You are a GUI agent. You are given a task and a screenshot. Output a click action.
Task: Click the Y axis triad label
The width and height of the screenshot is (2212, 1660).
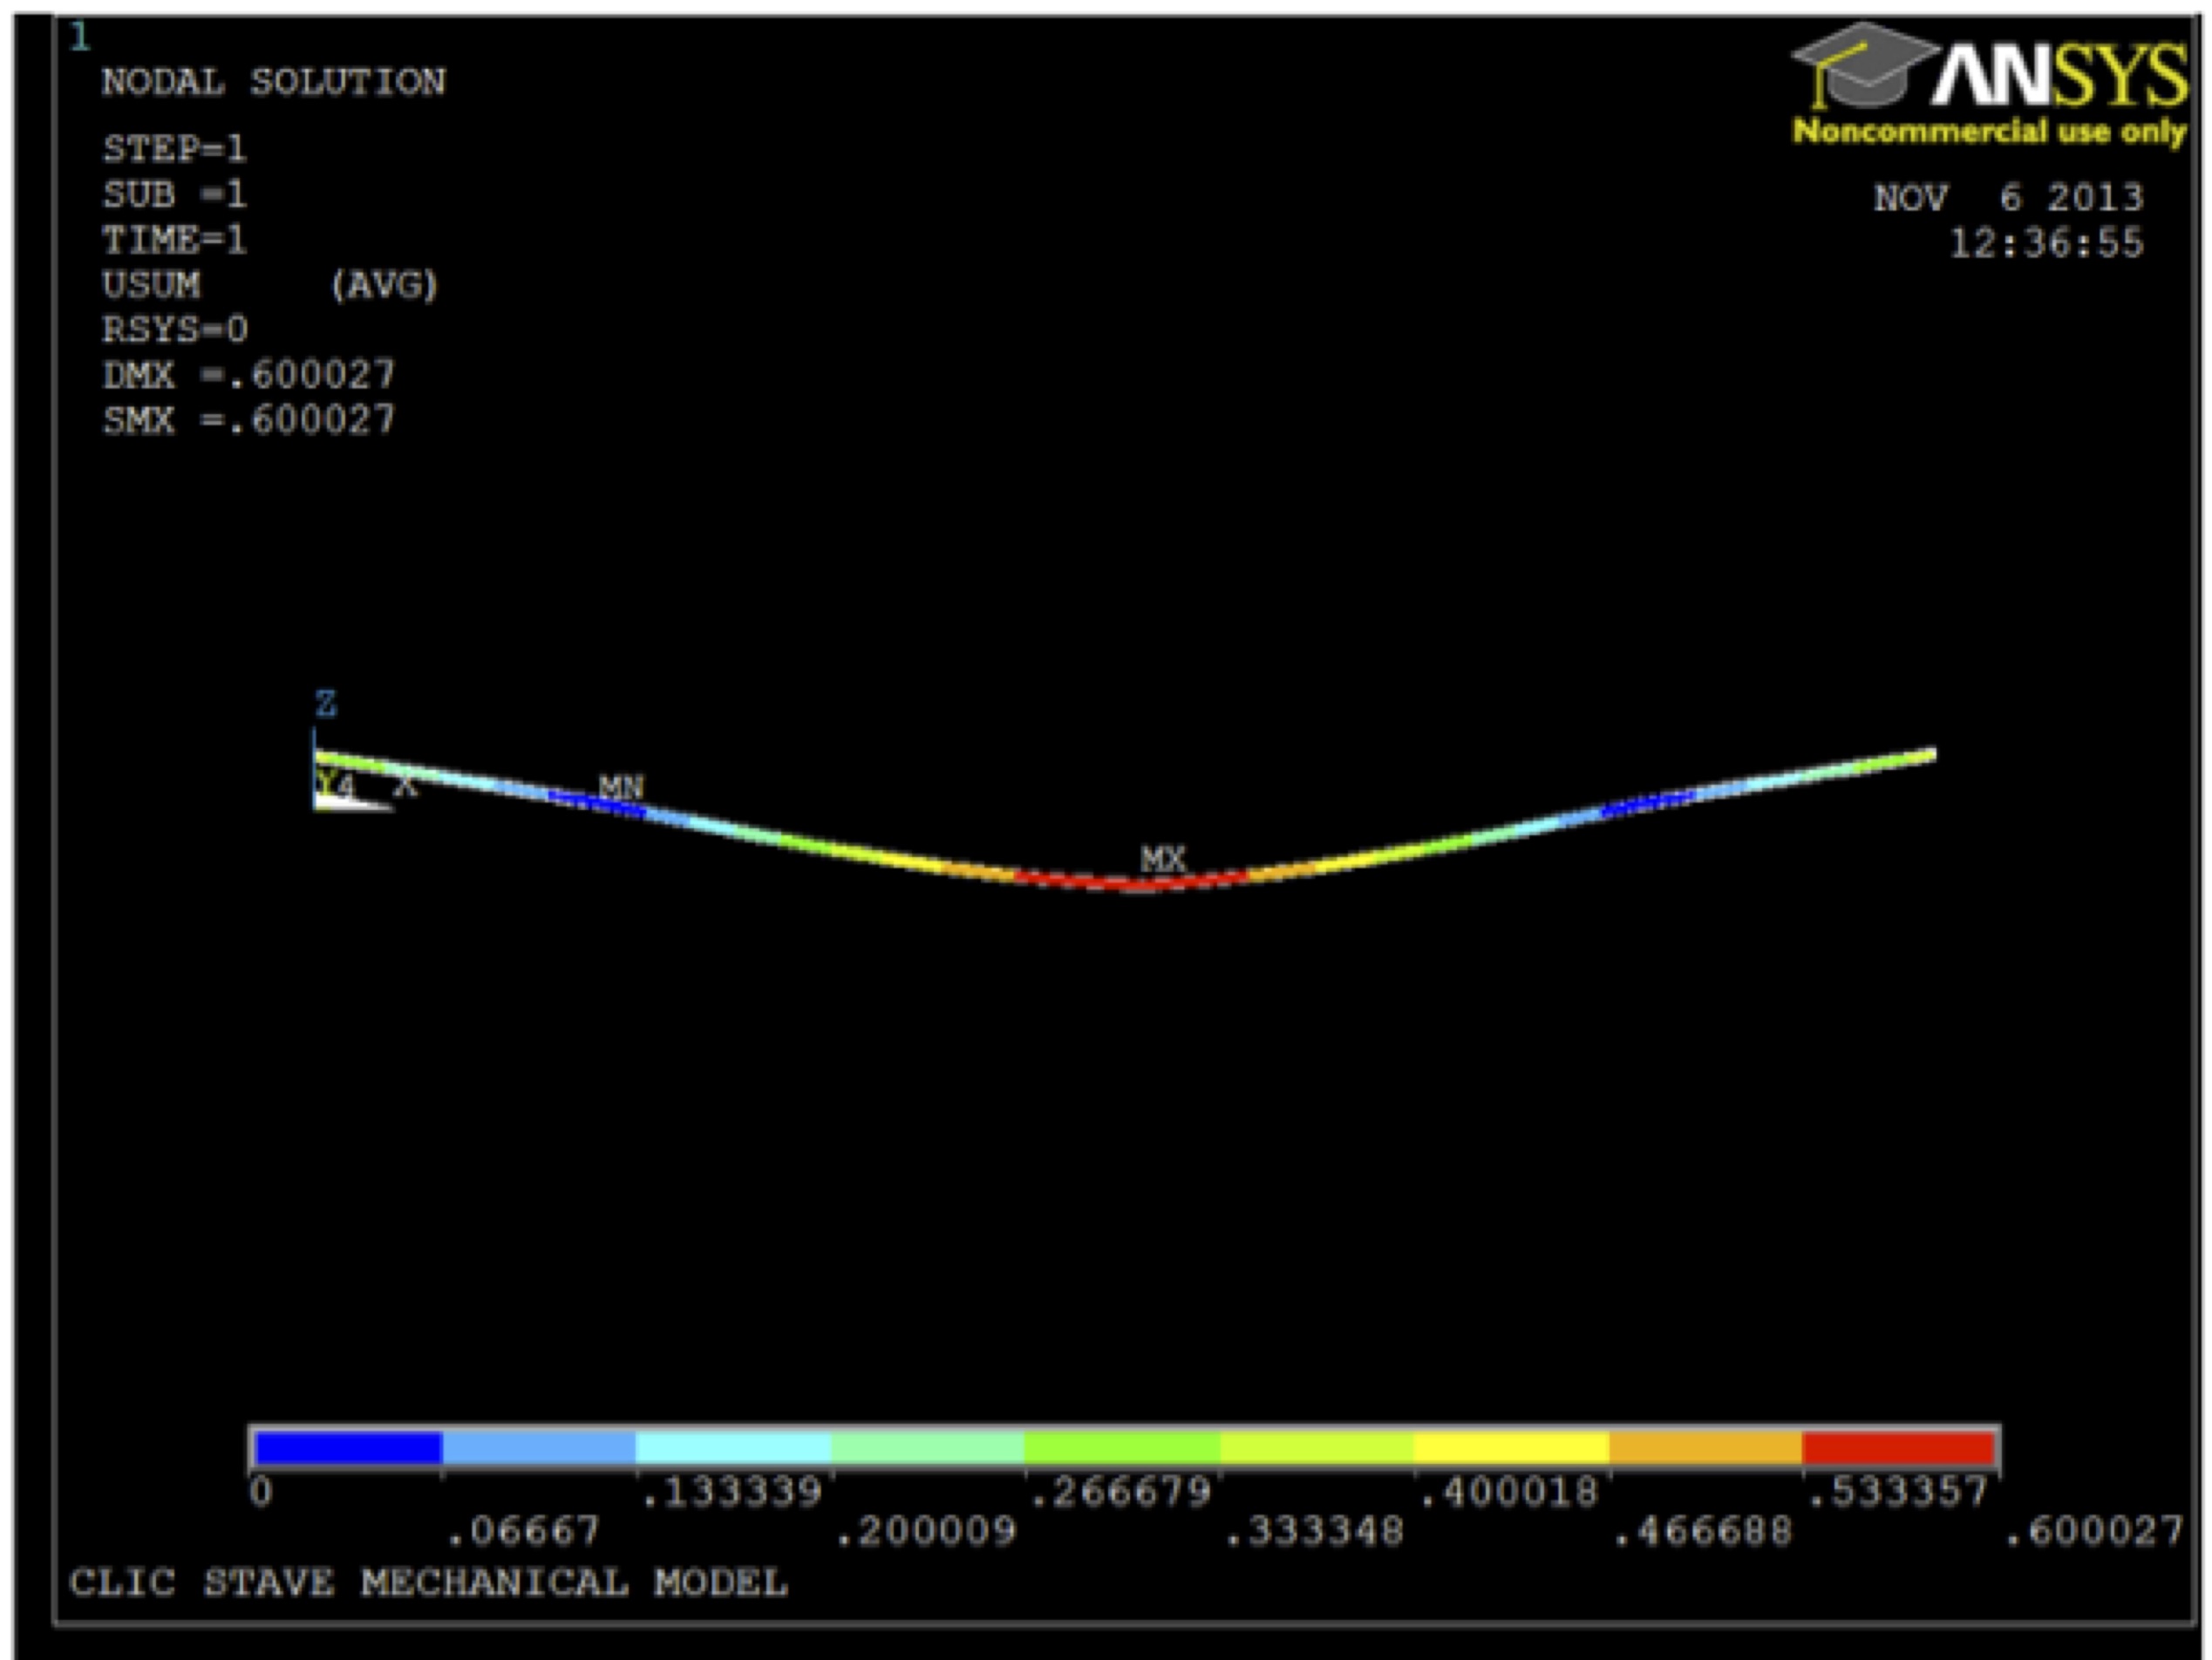tap(326, 782)
